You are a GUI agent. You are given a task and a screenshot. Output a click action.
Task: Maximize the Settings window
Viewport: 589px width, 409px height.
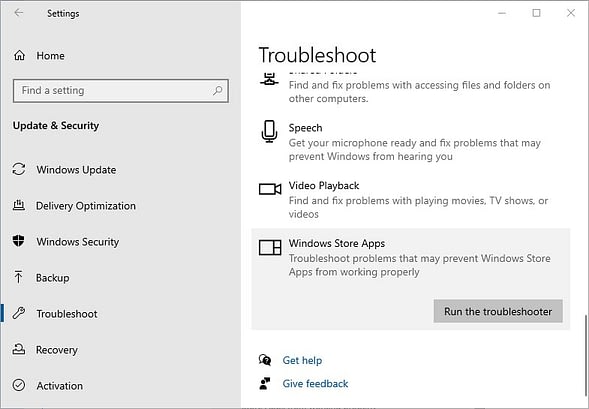point(536,13)
